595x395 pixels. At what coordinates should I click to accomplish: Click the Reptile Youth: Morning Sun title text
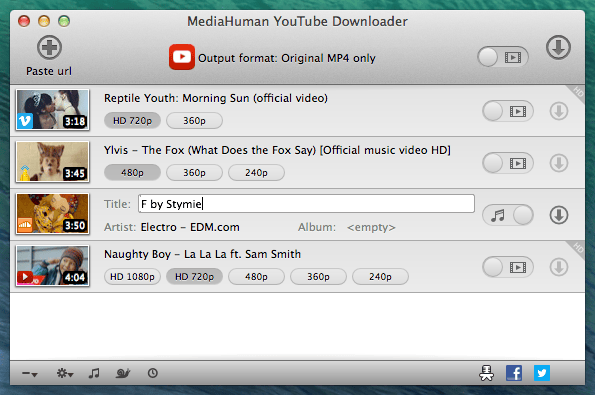[x=216, y=98]
